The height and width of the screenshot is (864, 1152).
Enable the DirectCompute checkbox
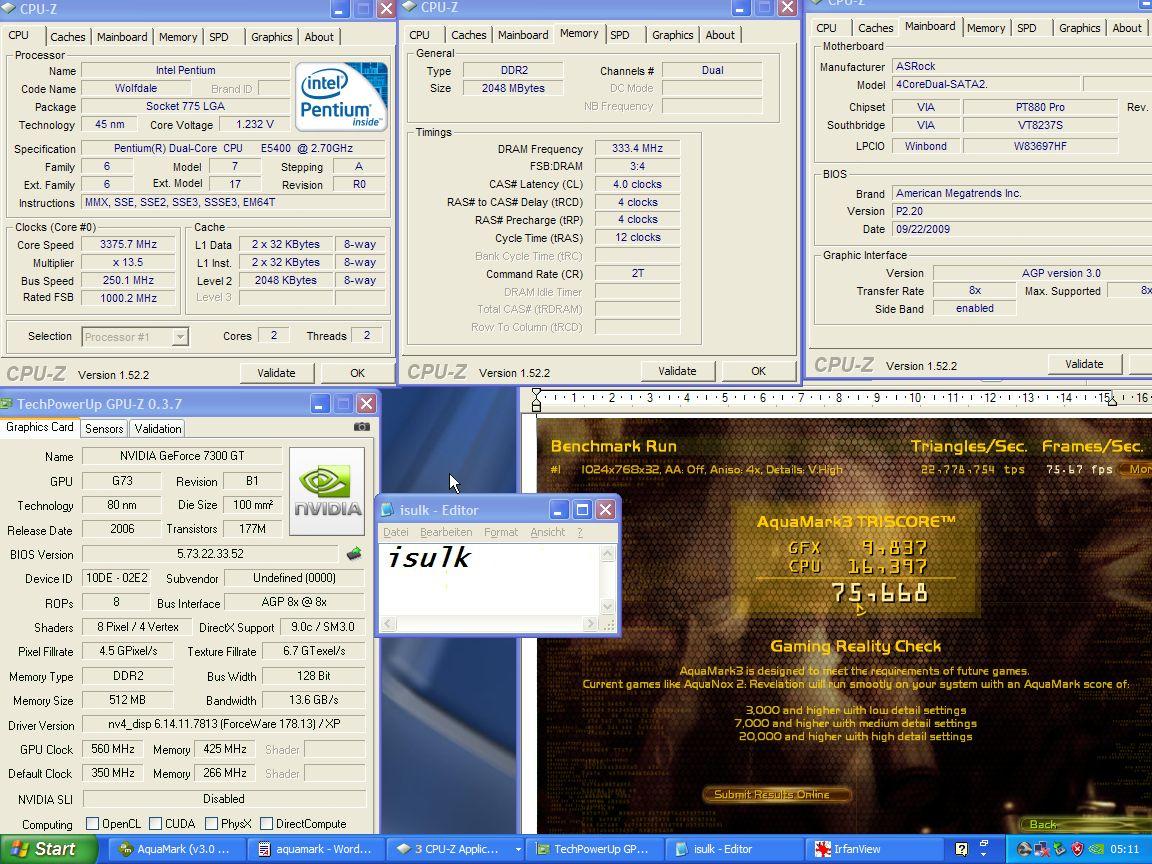[267, 824]
